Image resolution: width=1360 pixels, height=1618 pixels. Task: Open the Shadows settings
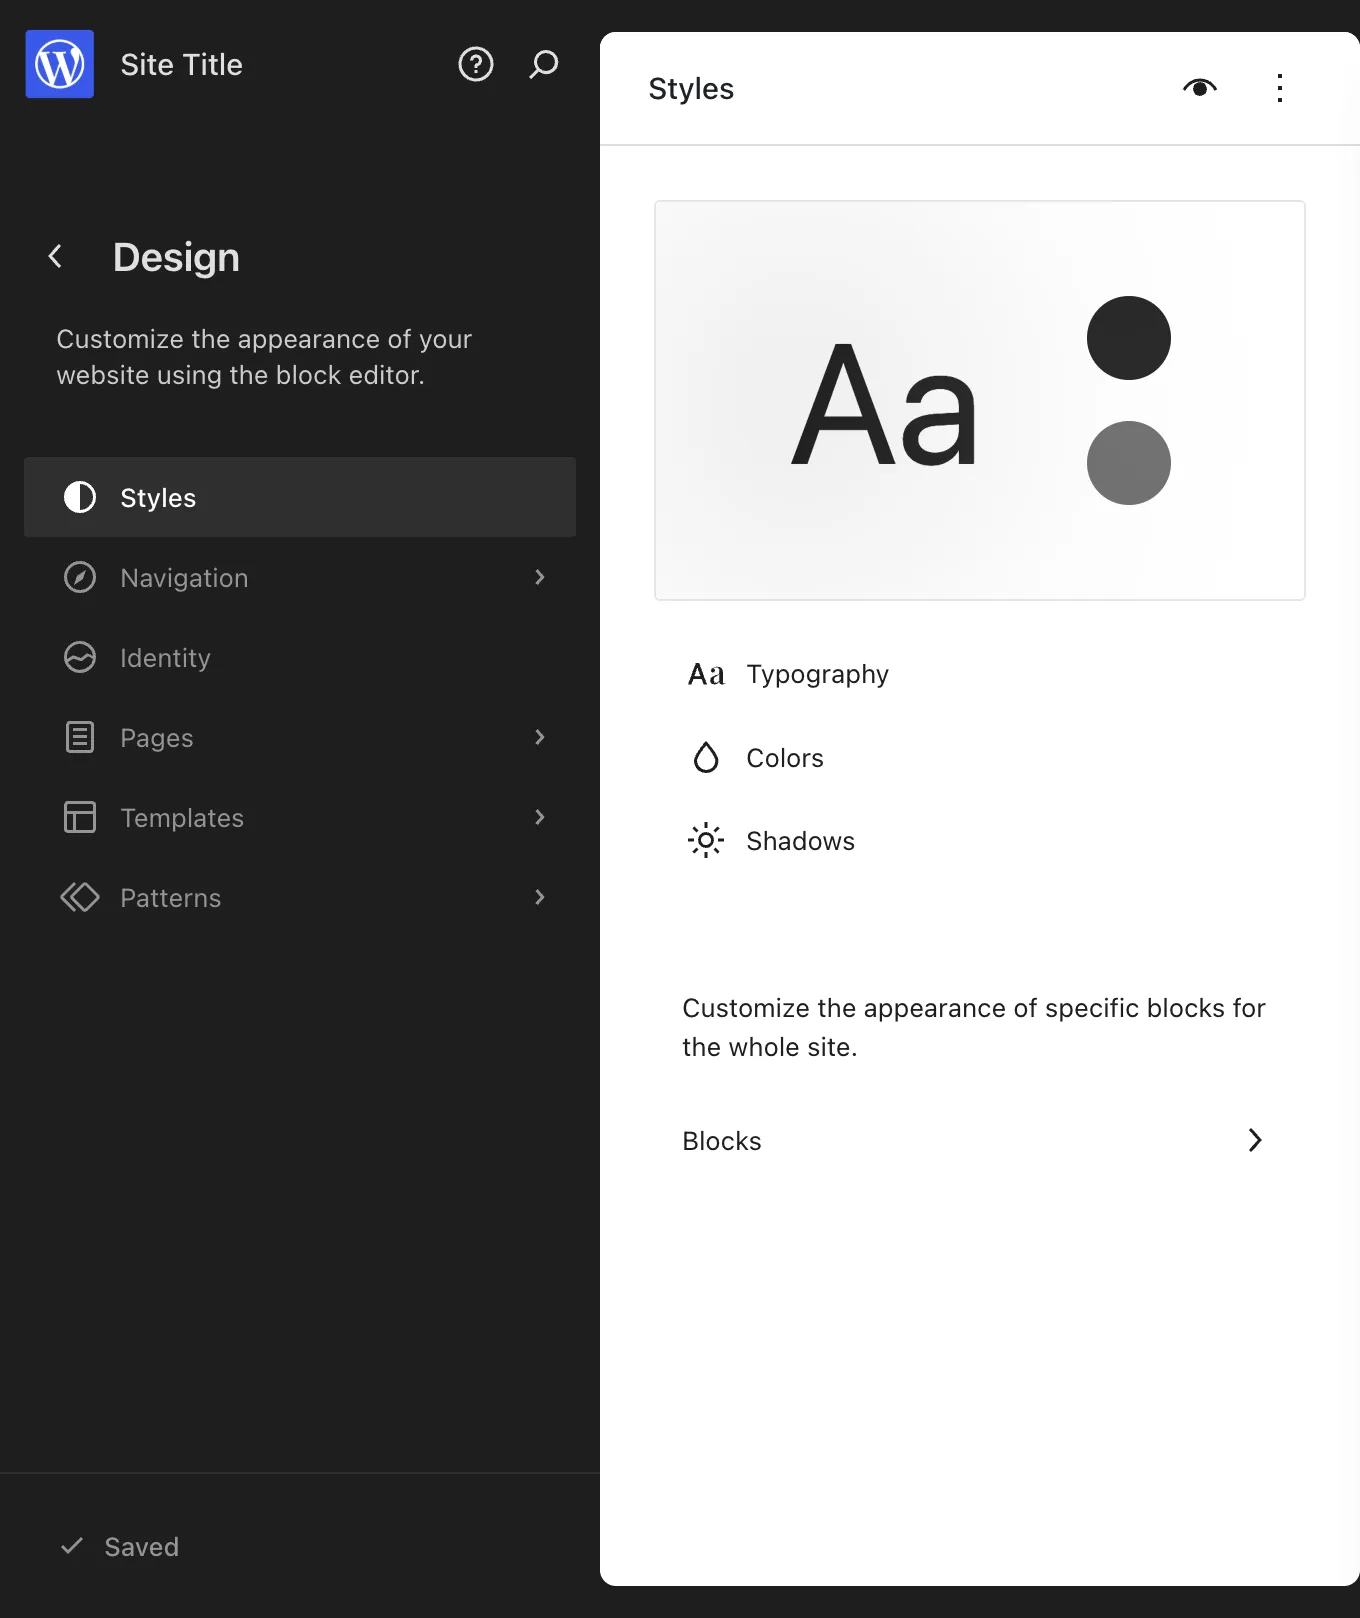pos(980,841)
